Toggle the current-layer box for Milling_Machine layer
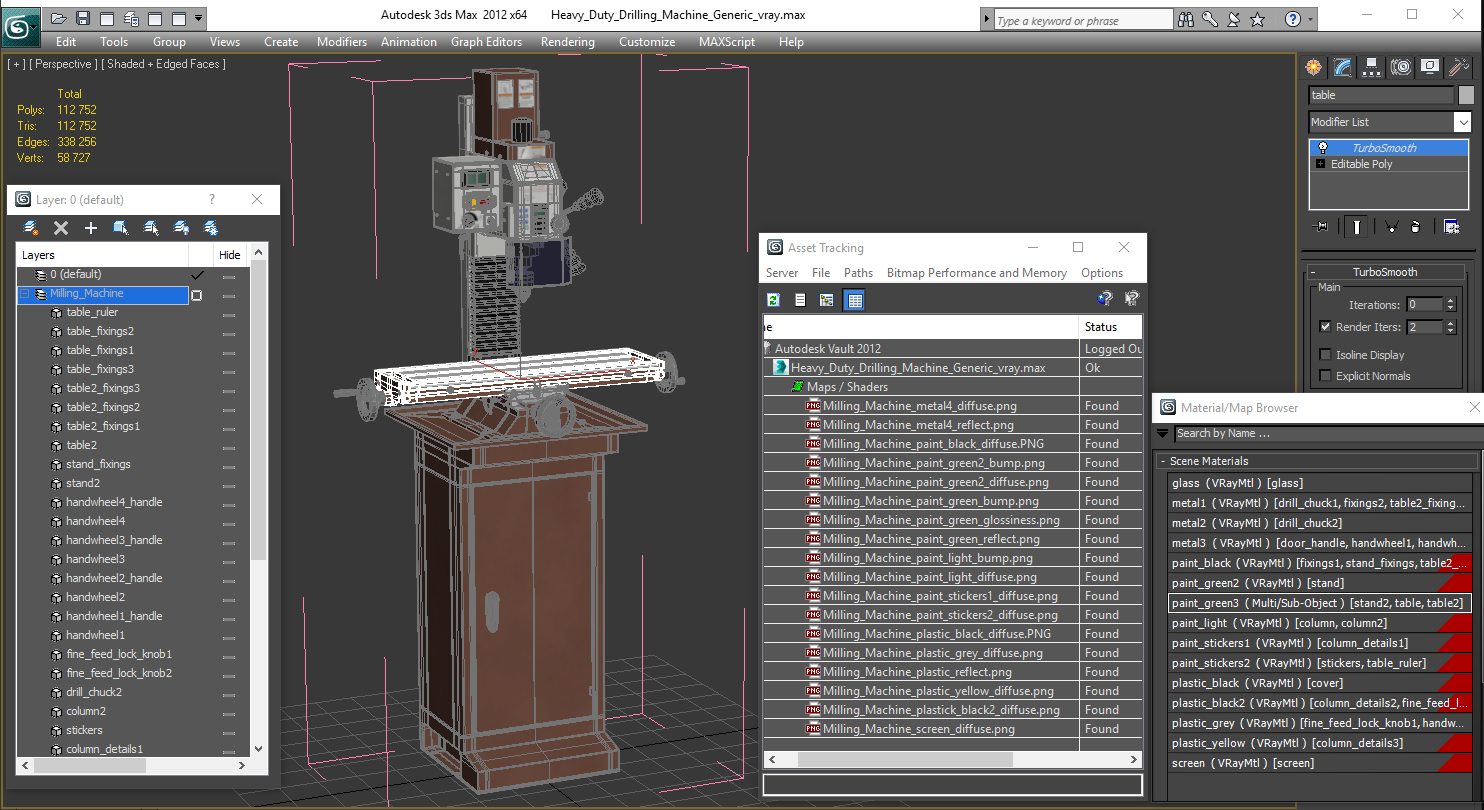1484x810 pixels. (197, 295)
